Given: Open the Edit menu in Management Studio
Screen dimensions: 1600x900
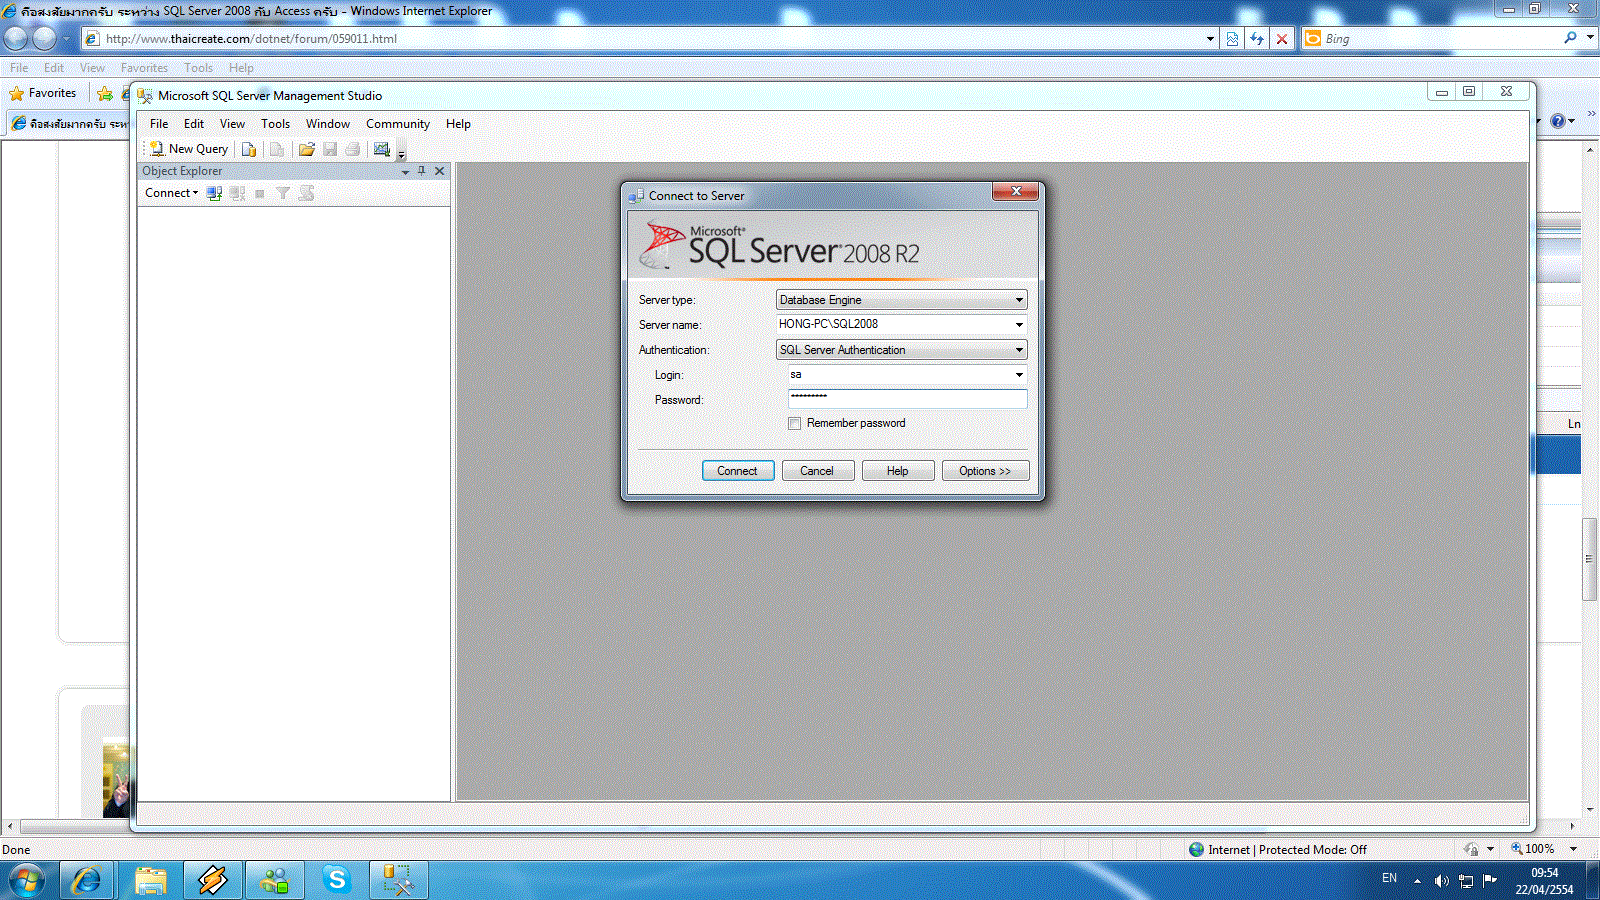Looking at the screenshot, I should click(x=194, y=124).
